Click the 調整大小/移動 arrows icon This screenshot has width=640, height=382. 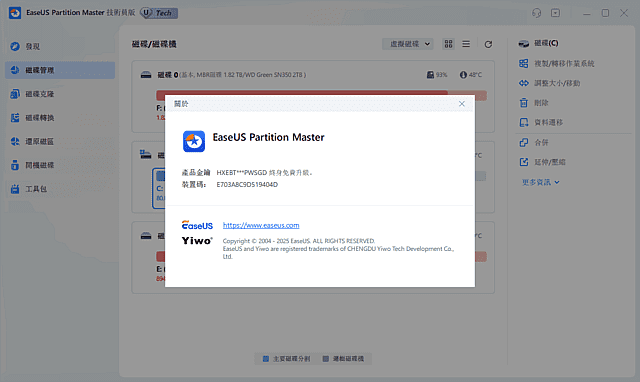(x=524, y=83)
